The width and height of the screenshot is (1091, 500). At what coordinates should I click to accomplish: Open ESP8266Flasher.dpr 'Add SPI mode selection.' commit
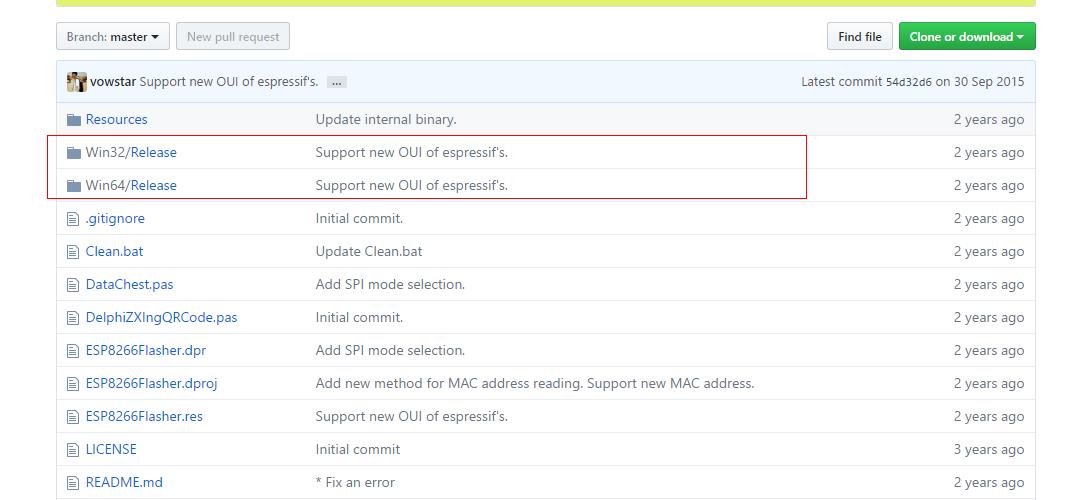390,350
